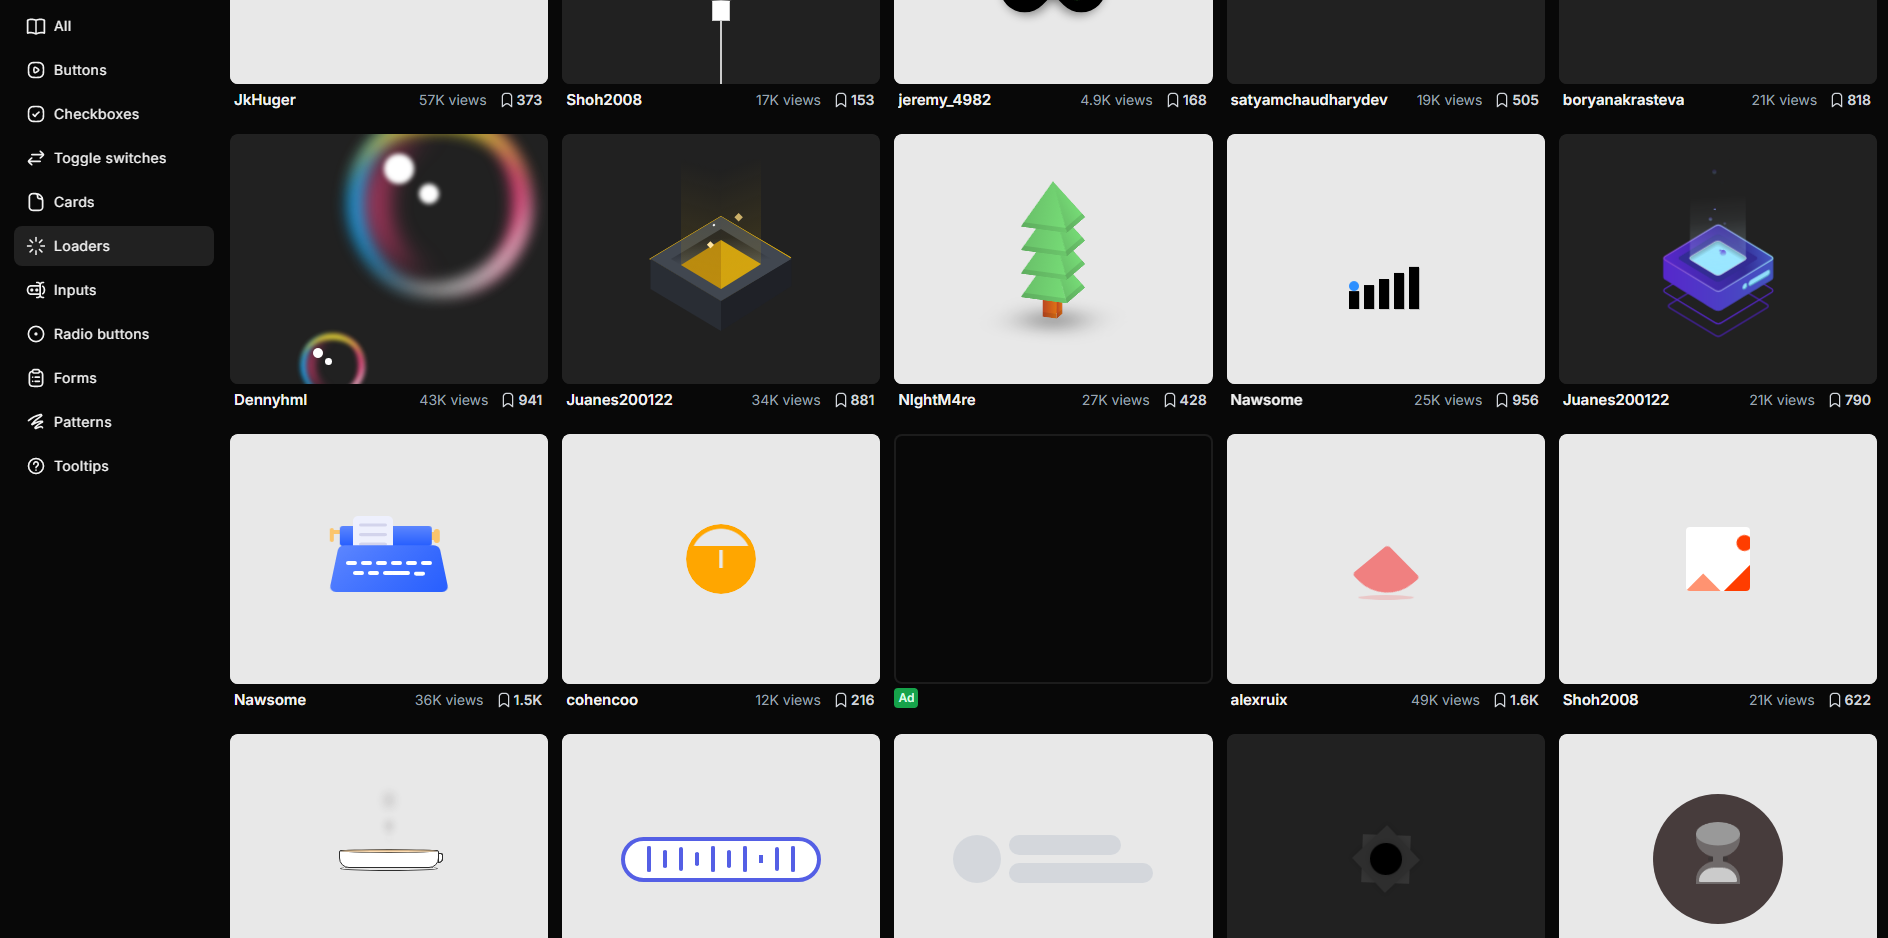Bookmark the cohencoo loader
1888x938 pixels.
[840, 700]
